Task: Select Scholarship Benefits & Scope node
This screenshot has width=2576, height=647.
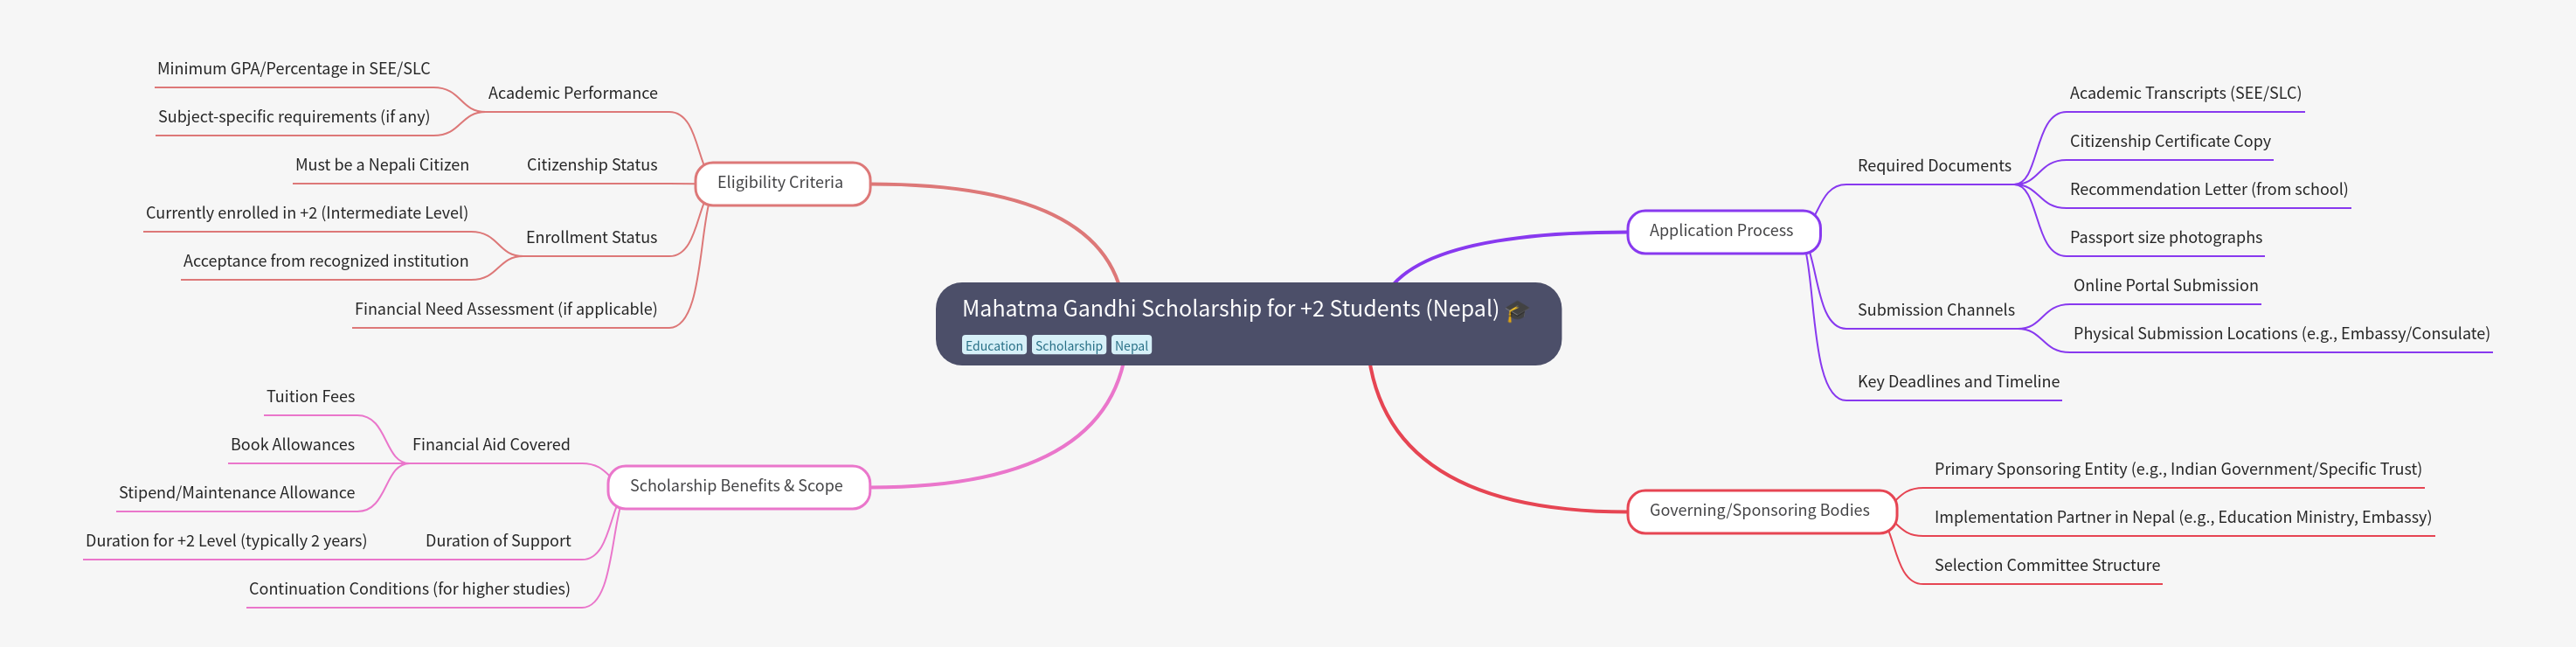Action: click(737, 486)
